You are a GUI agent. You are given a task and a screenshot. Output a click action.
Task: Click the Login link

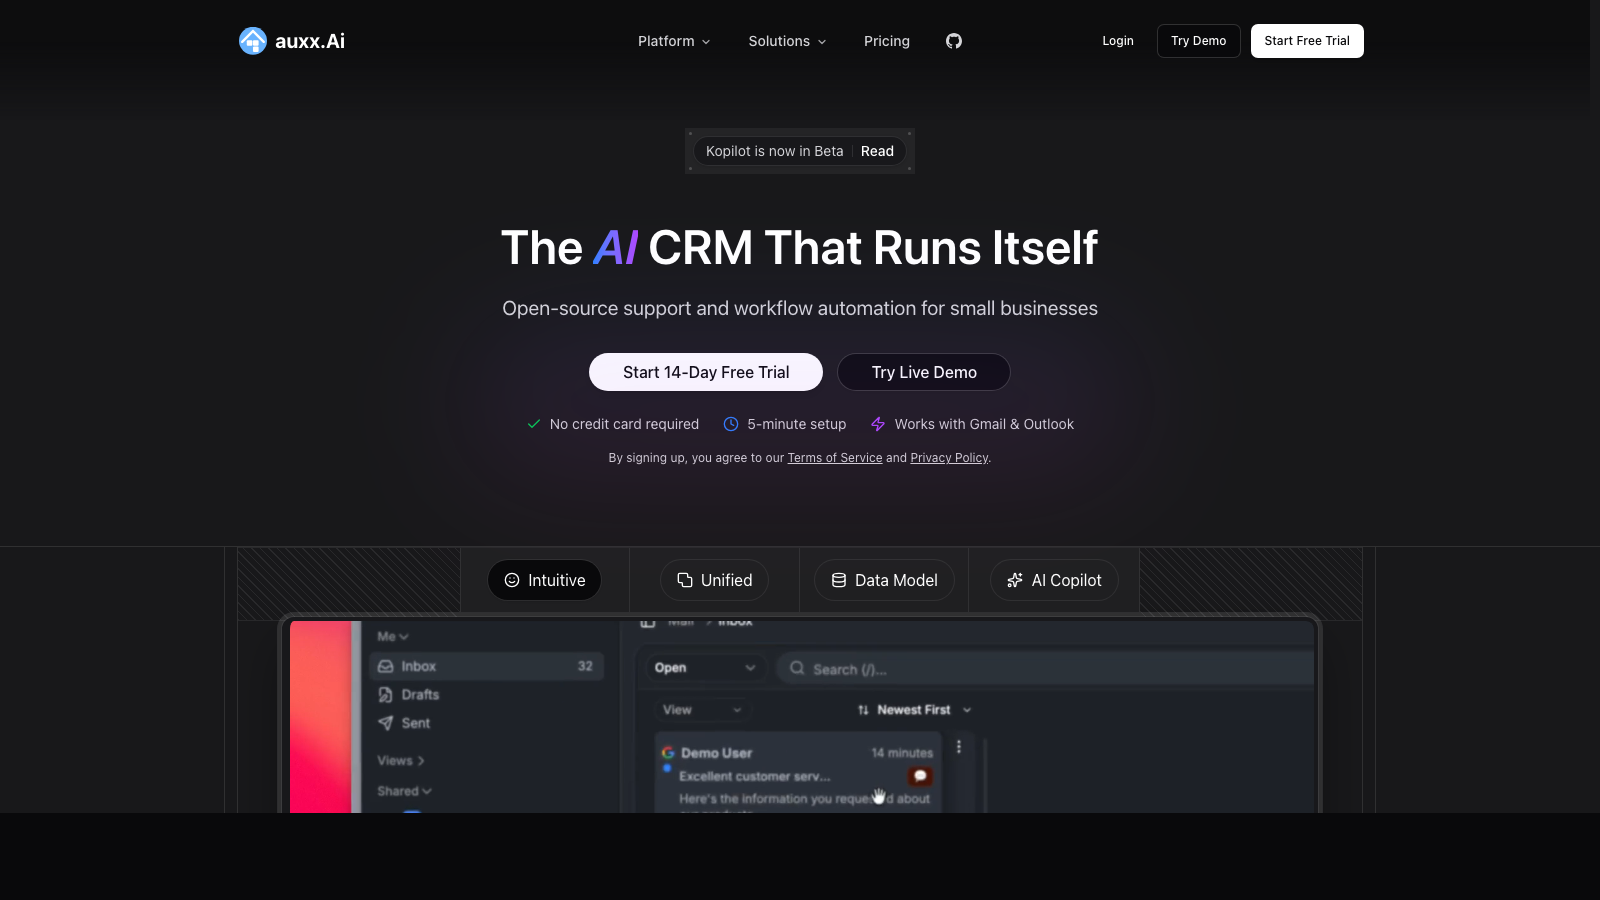[1118, 41]
